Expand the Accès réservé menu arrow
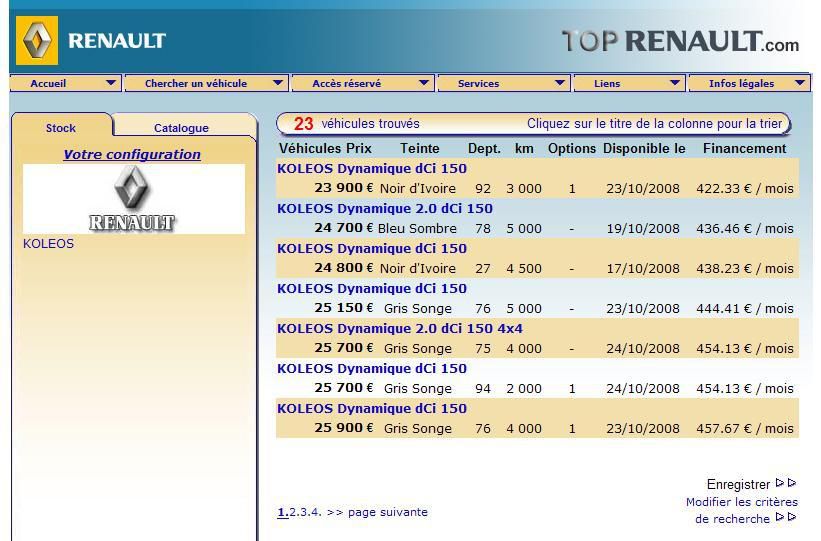The width and height of the screenshot is (821, 541). 424,83
